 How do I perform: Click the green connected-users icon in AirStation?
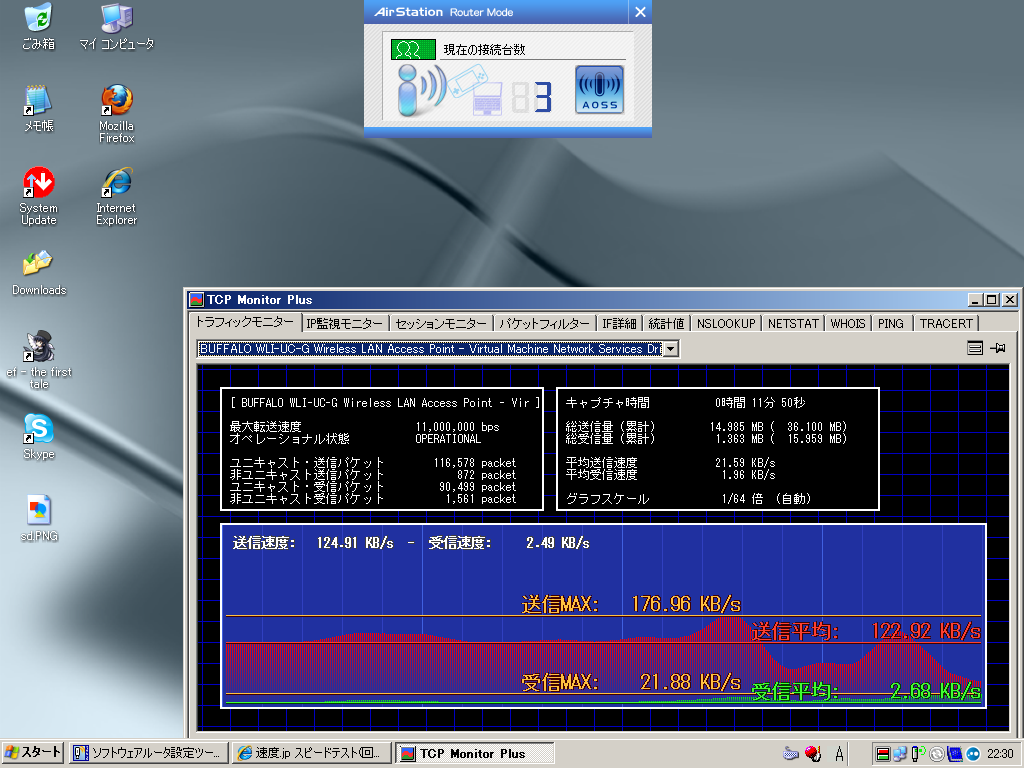[413, 50]
